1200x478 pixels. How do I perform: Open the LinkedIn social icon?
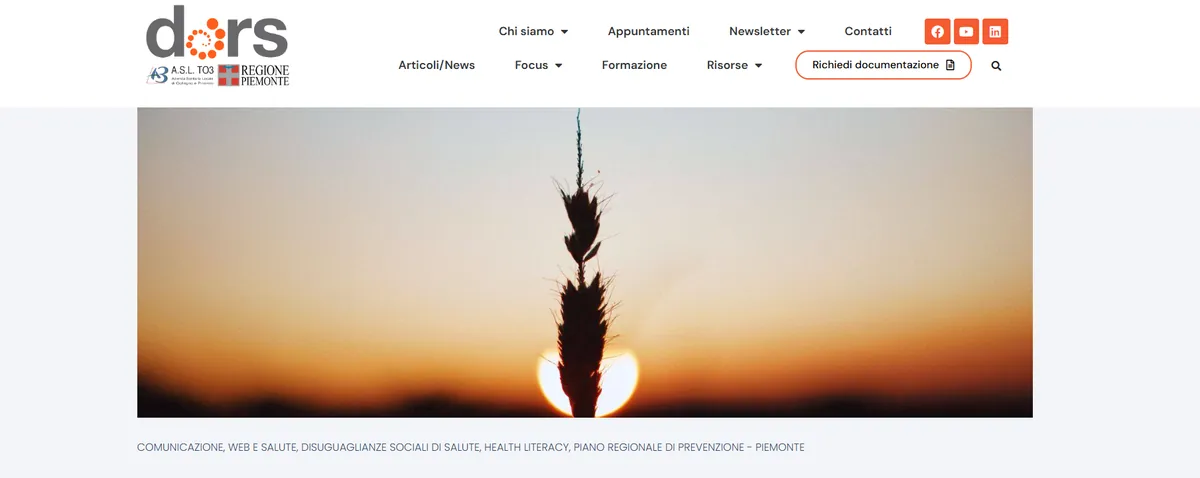(995, 32)
